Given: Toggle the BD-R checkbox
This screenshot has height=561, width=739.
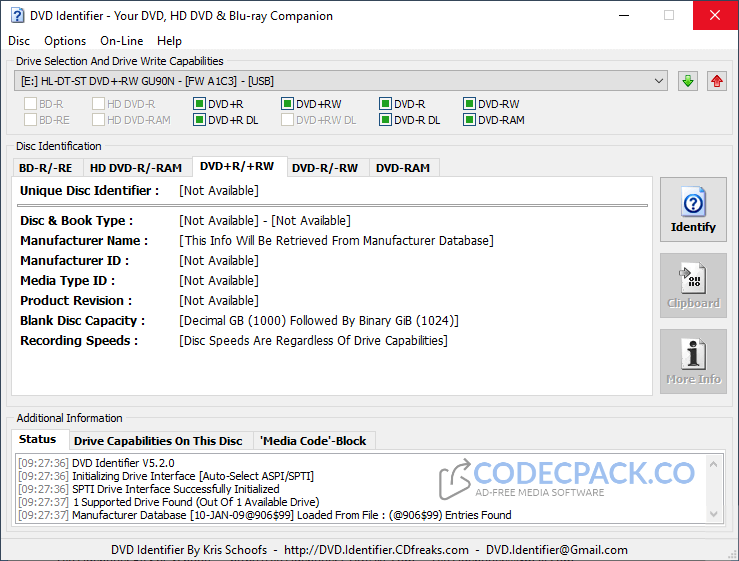Looking at the screenshot, I should [x=30, y=104].
